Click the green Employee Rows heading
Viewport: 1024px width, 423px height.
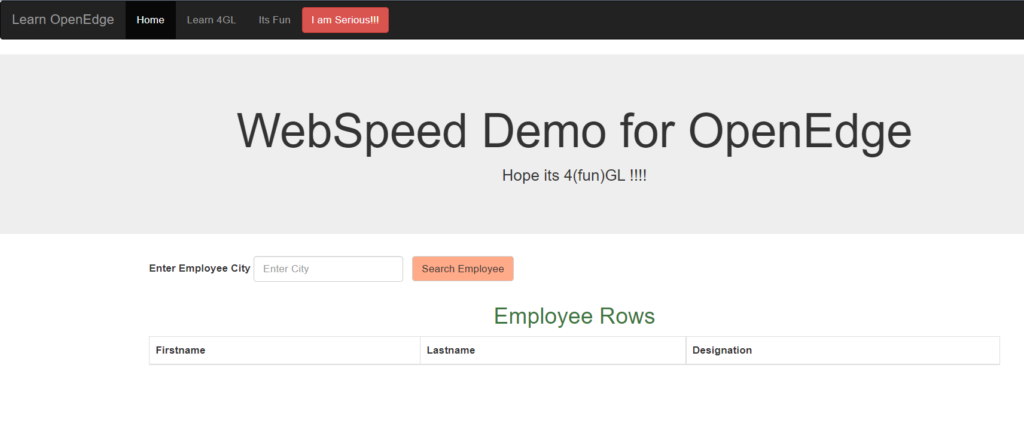pyautogui.click(x=574, y=316)
